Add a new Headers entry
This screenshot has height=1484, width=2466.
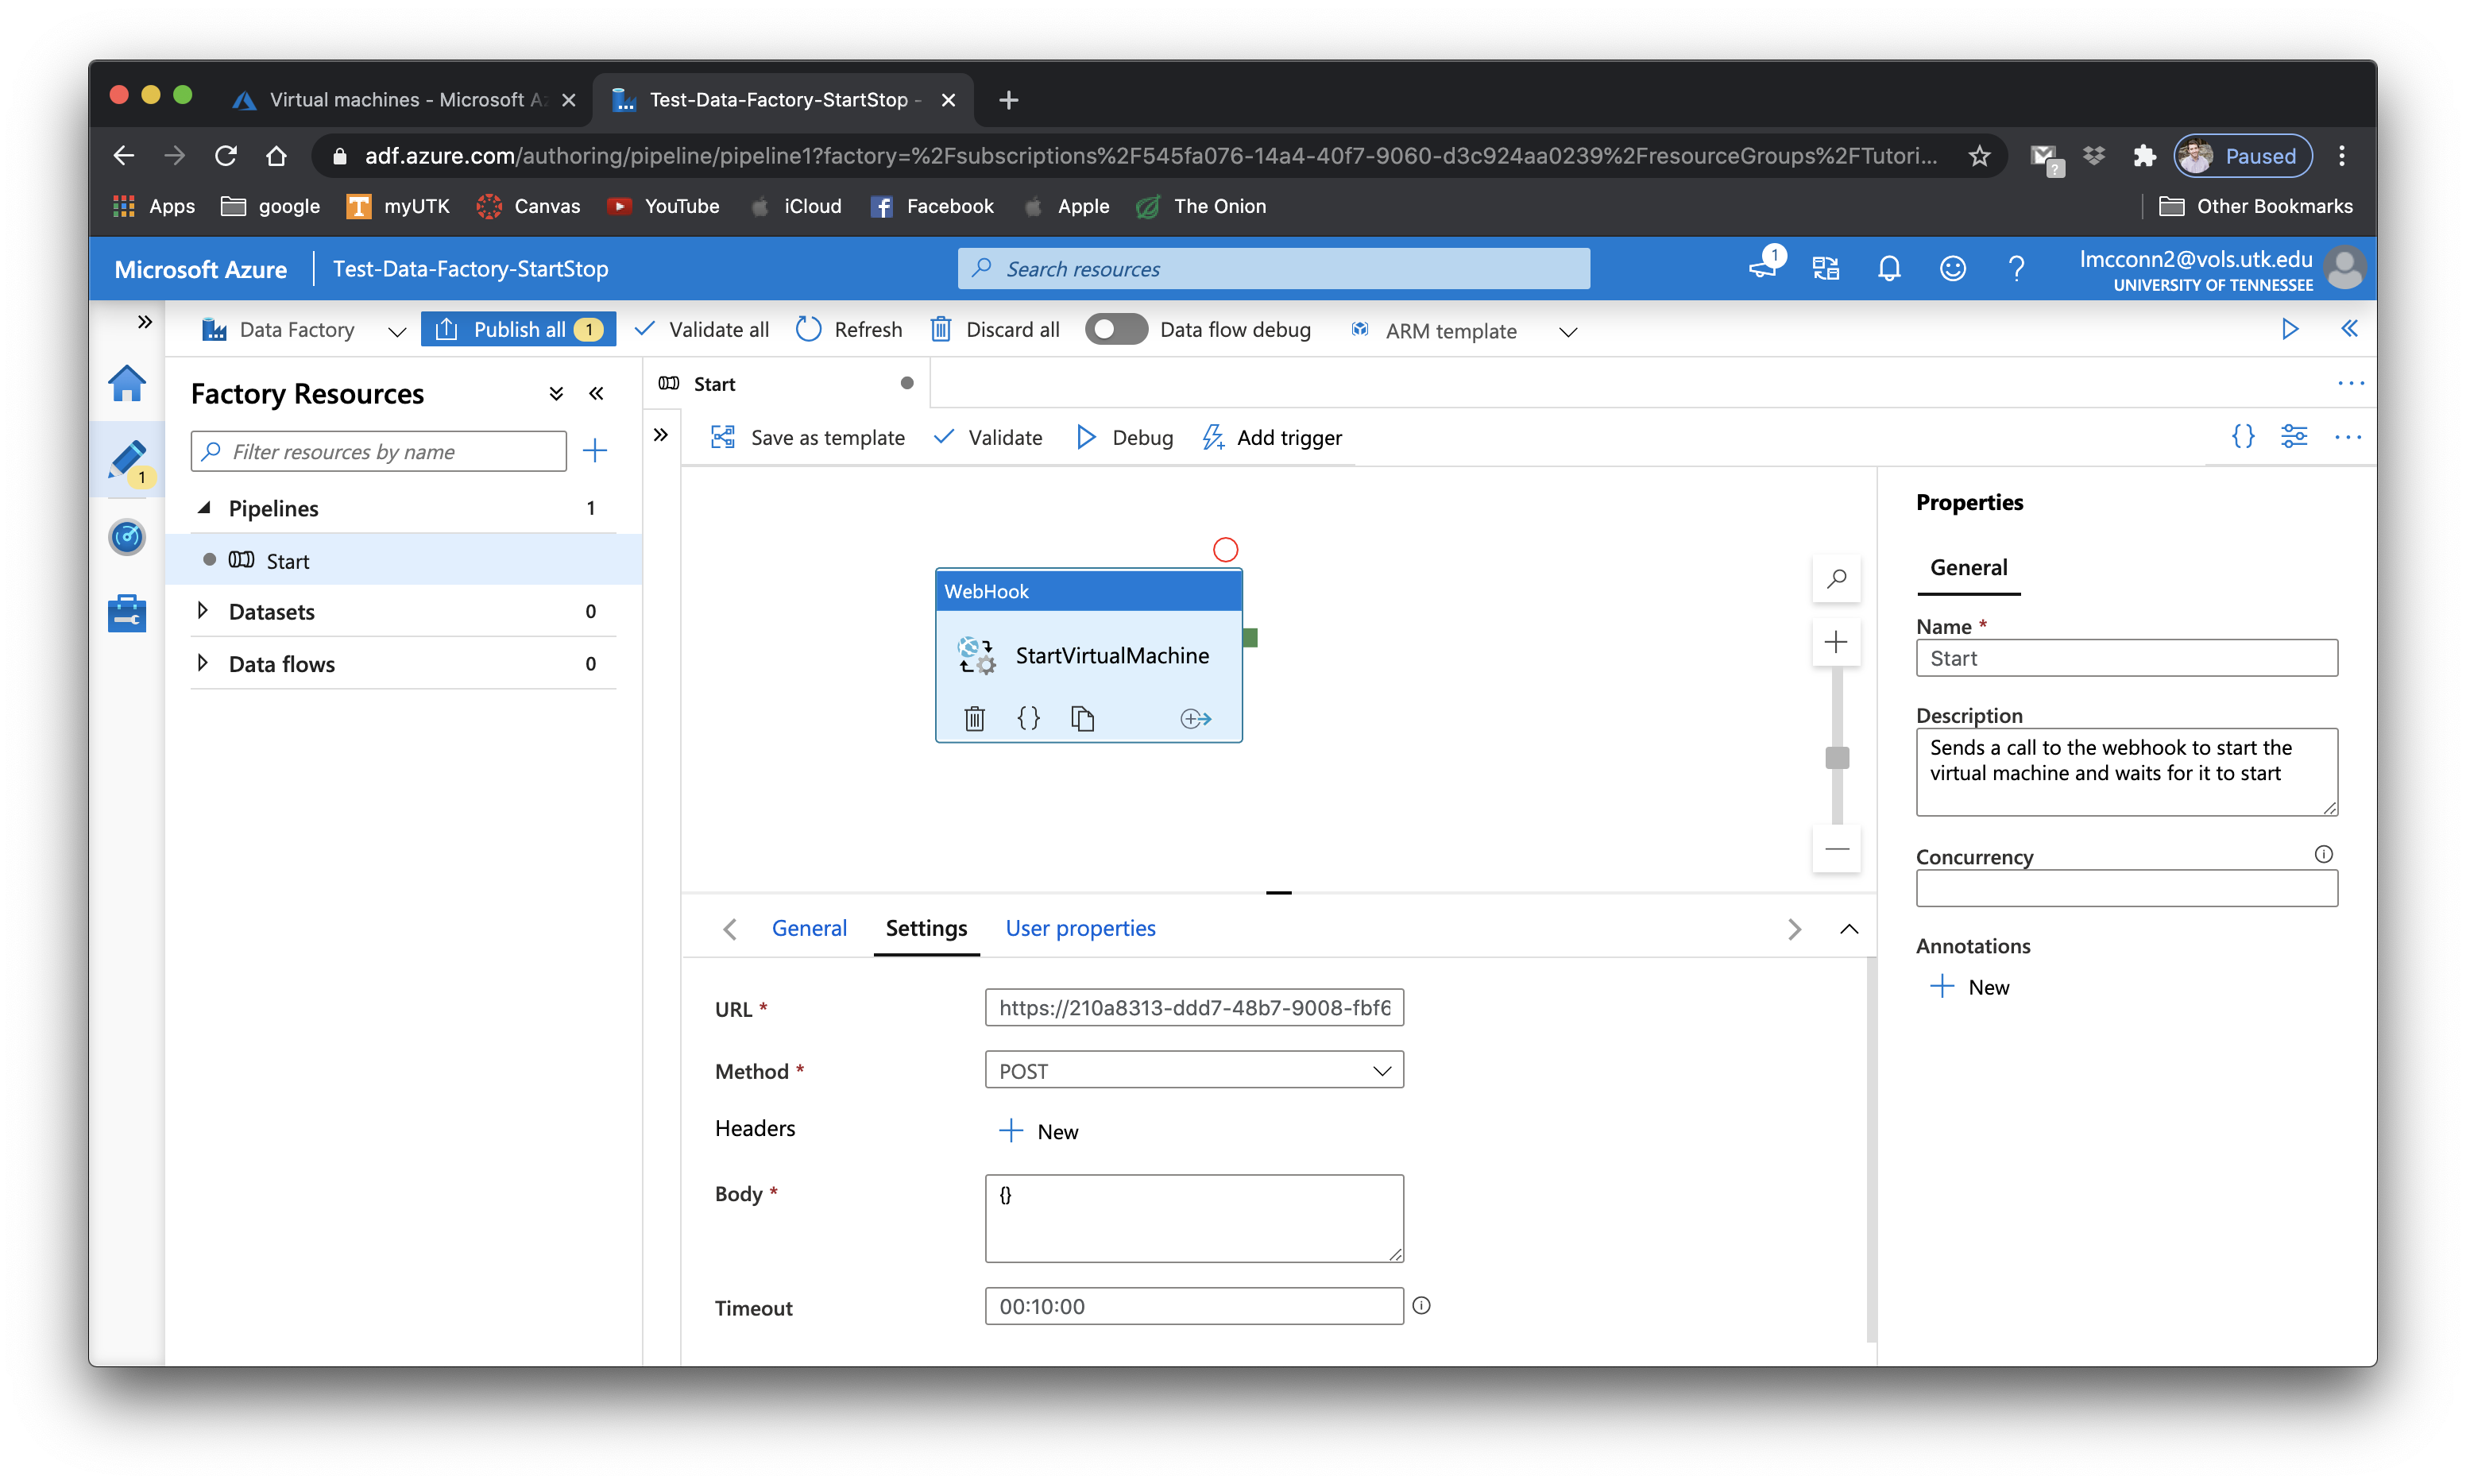tap(1038, 1131)
